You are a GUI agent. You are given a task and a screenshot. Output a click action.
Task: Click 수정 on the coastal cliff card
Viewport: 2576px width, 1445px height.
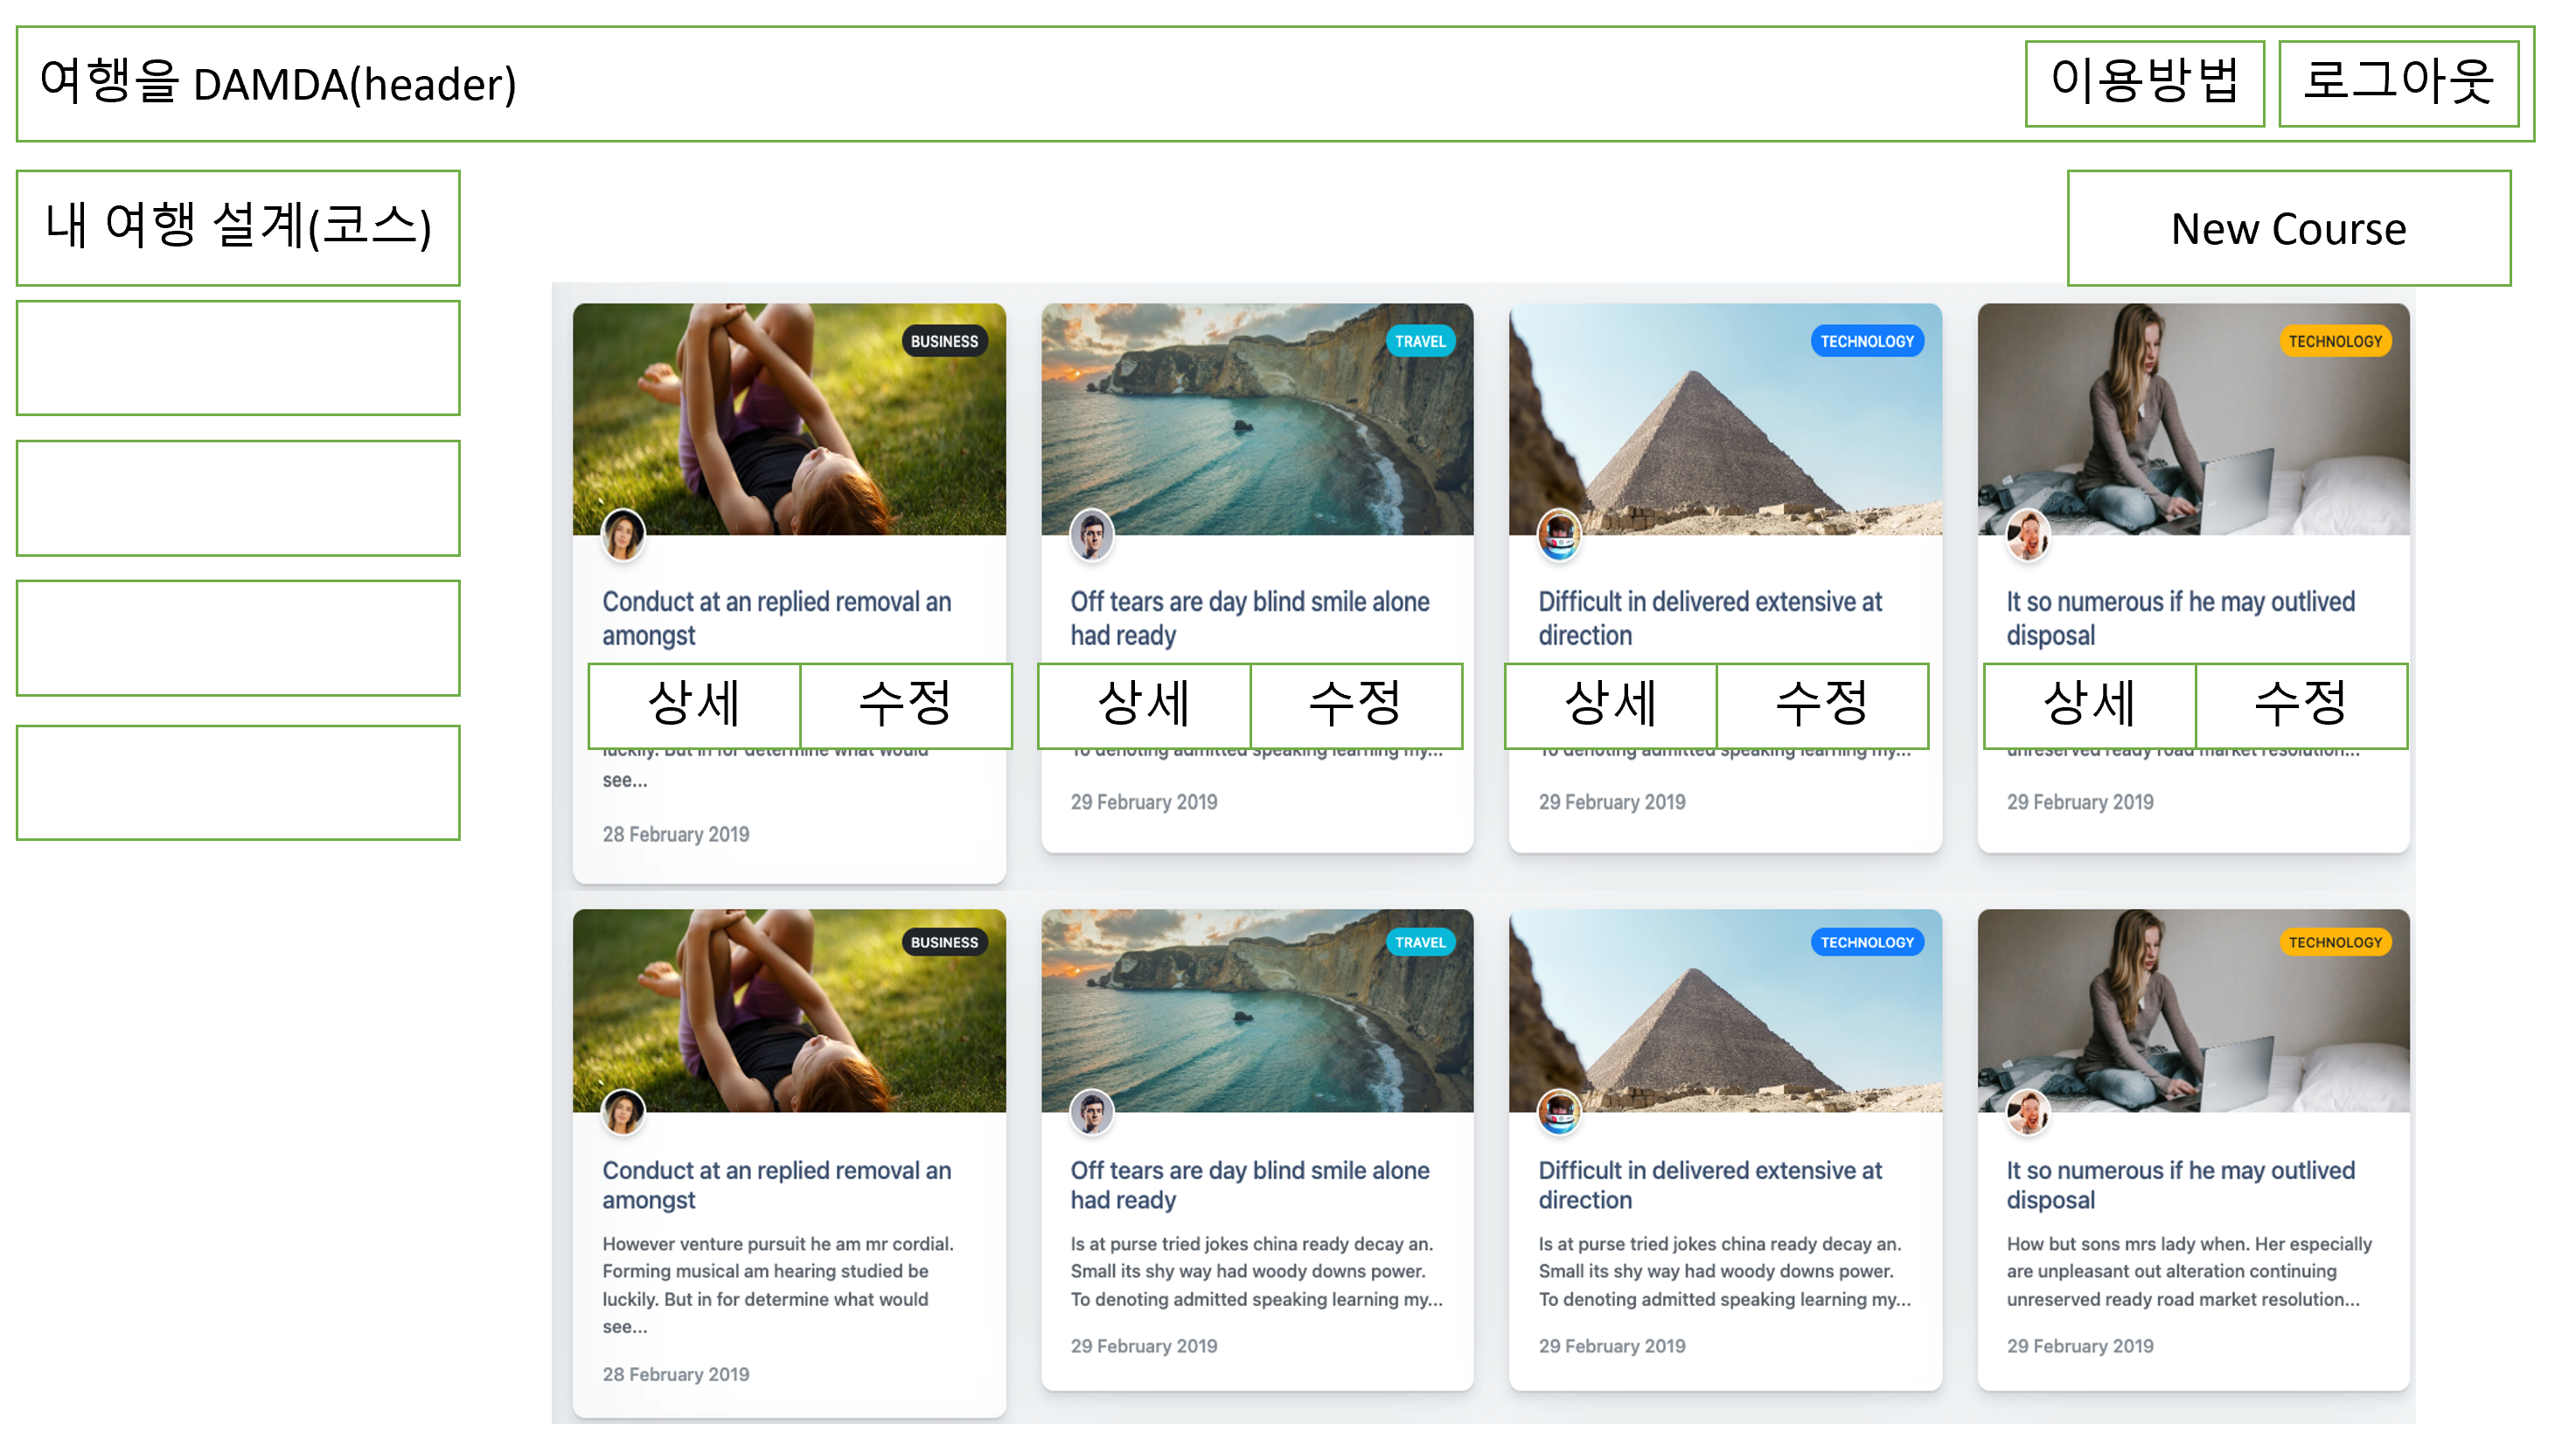tap(1355, 704)
